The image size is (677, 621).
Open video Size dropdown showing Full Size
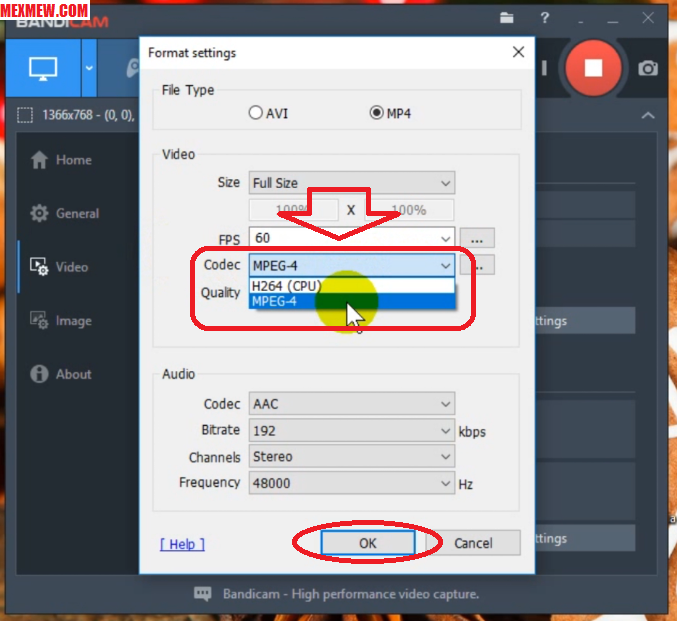[x=351, y=183]
